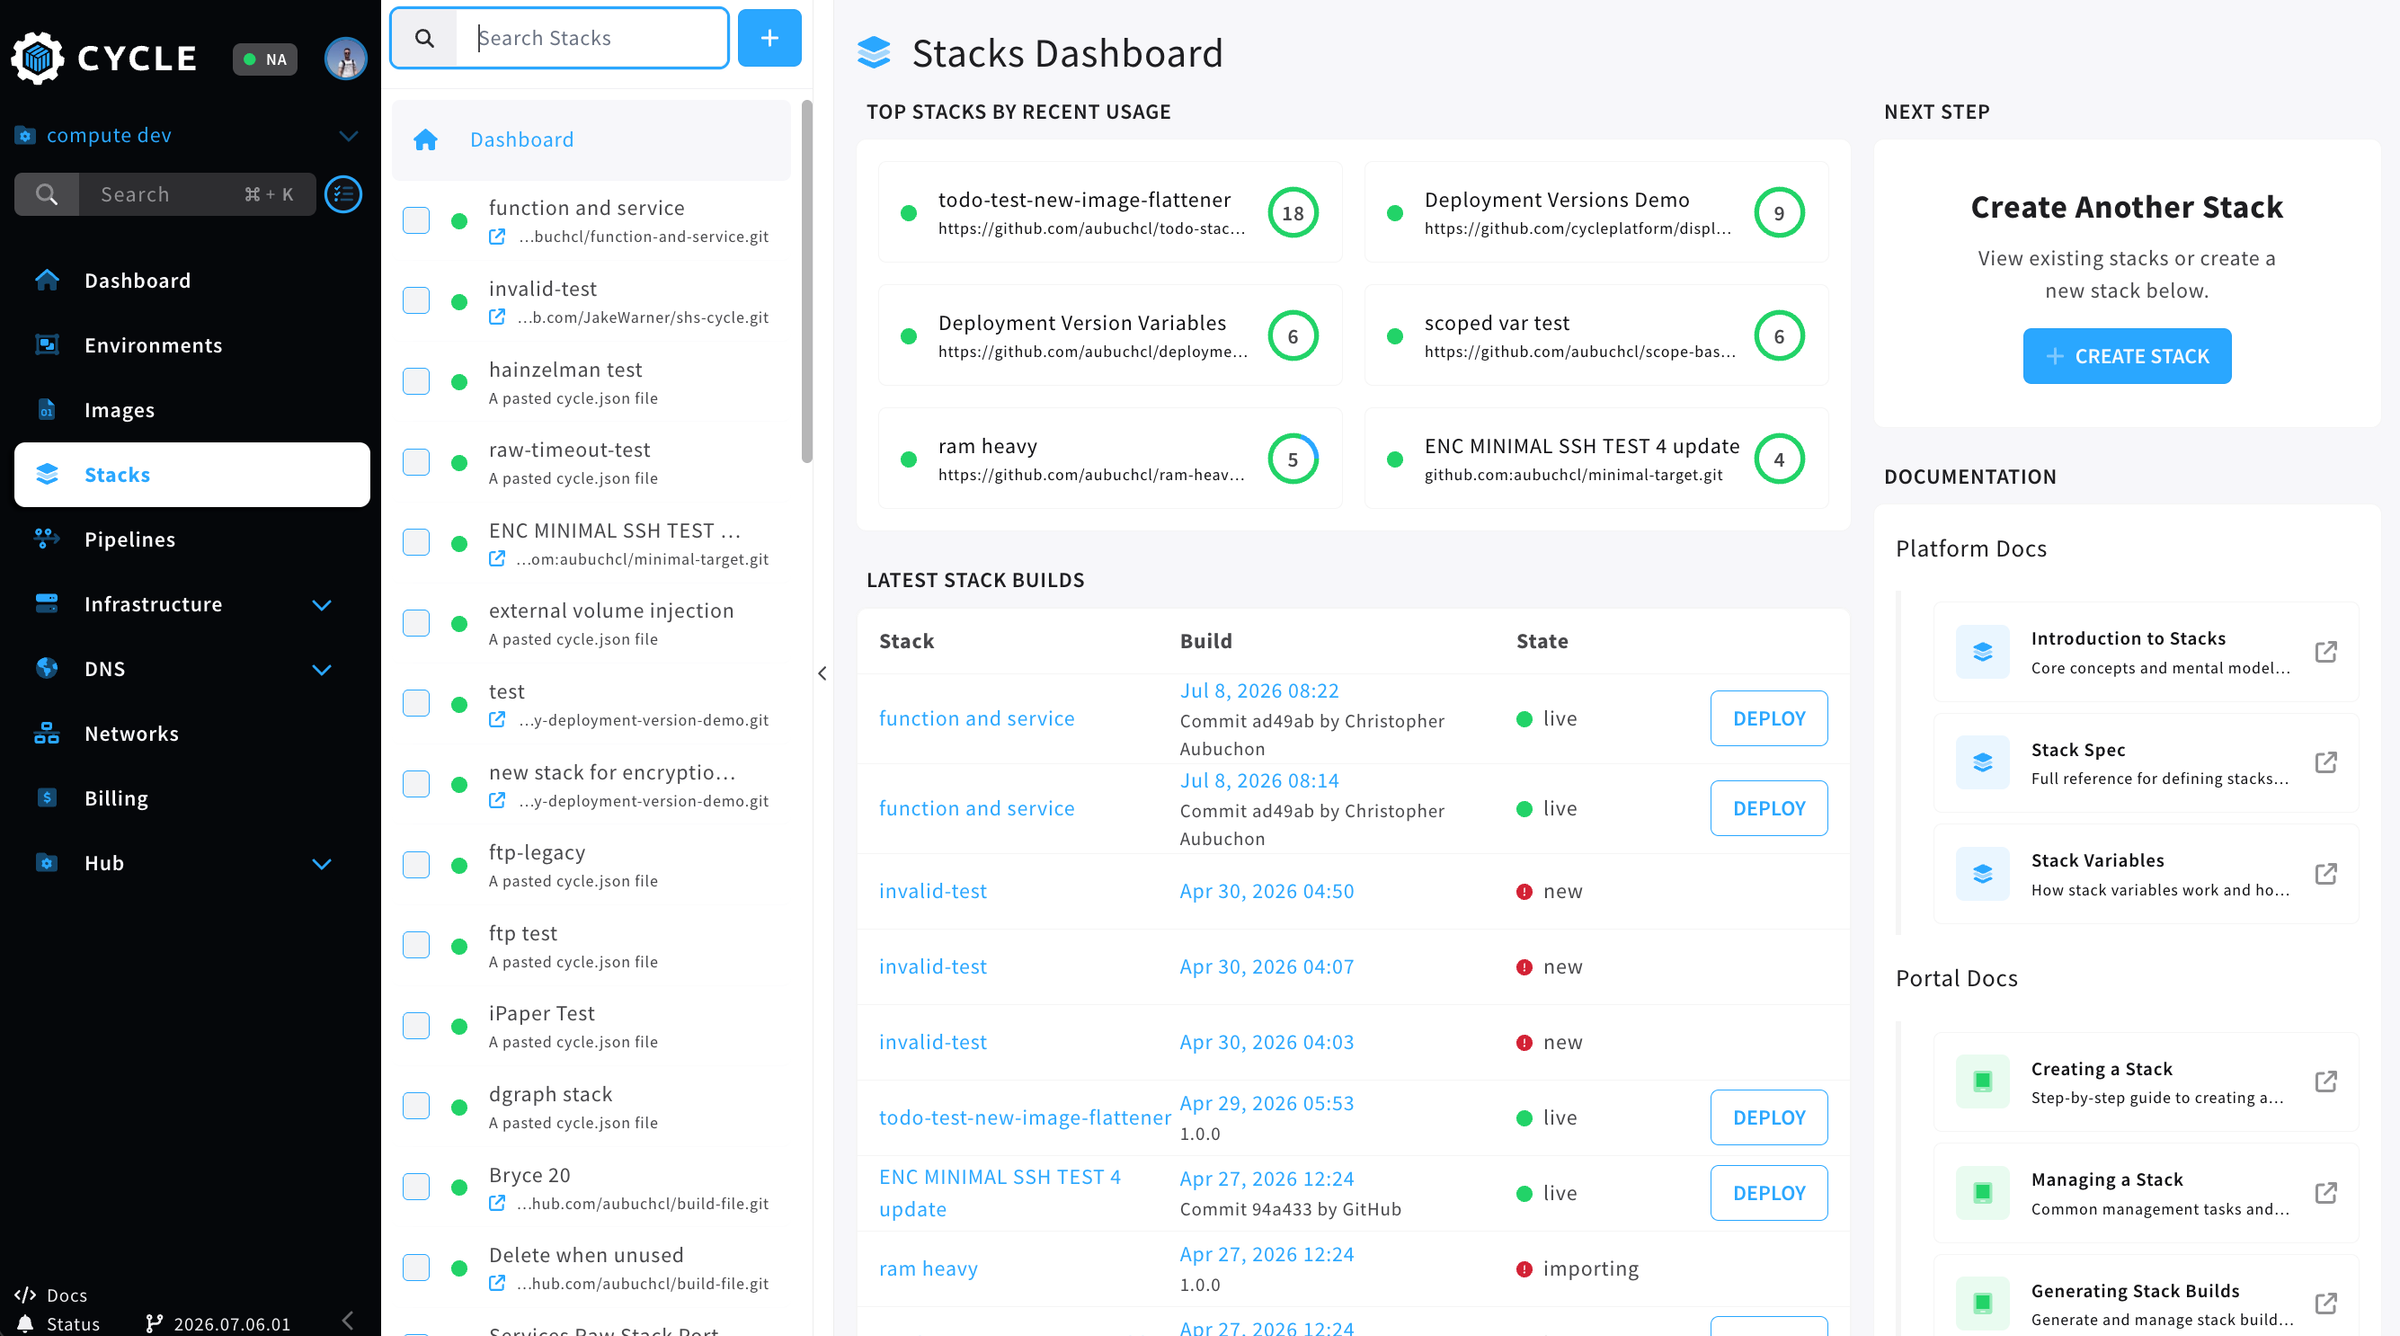Open external link icon for invalid-test repo
The width and height of the screenshot is (2400, 1336).
coord(497,317)
